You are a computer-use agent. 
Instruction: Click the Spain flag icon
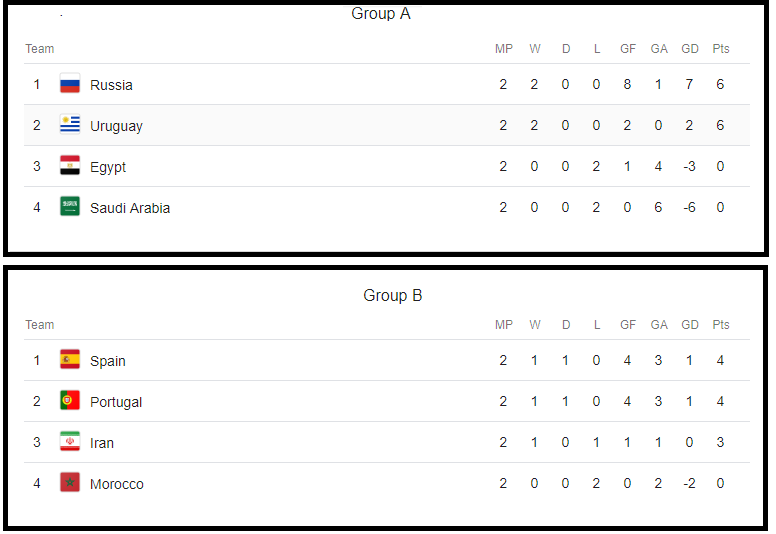coord(70,360)
